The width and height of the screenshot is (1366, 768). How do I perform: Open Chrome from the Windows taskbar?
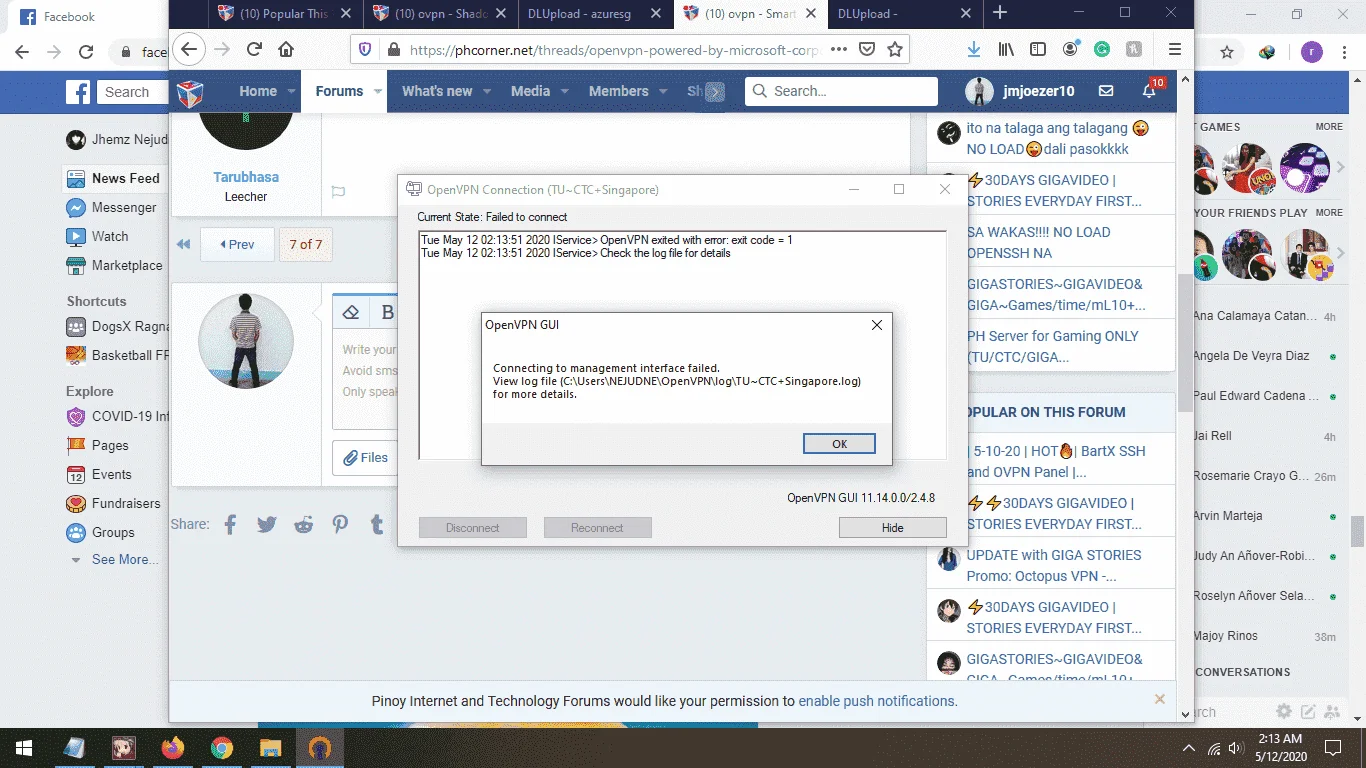(222, 748)
